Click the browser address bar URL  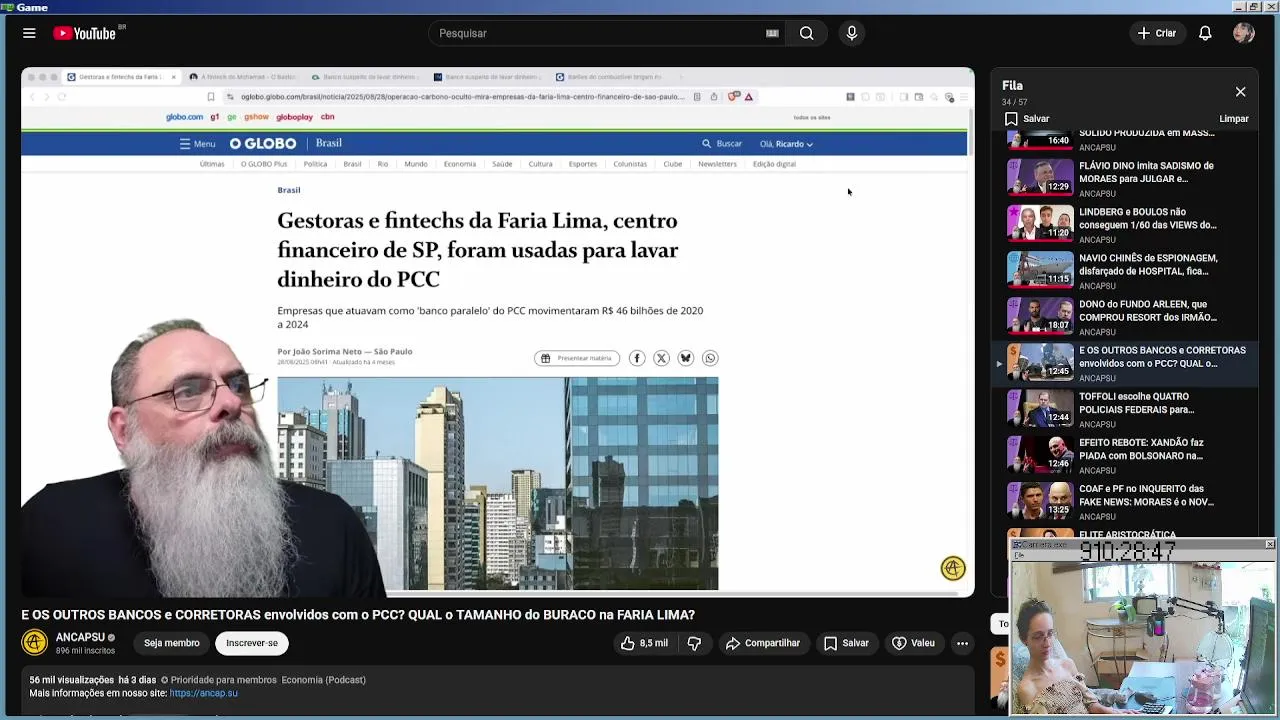point(462,97)
